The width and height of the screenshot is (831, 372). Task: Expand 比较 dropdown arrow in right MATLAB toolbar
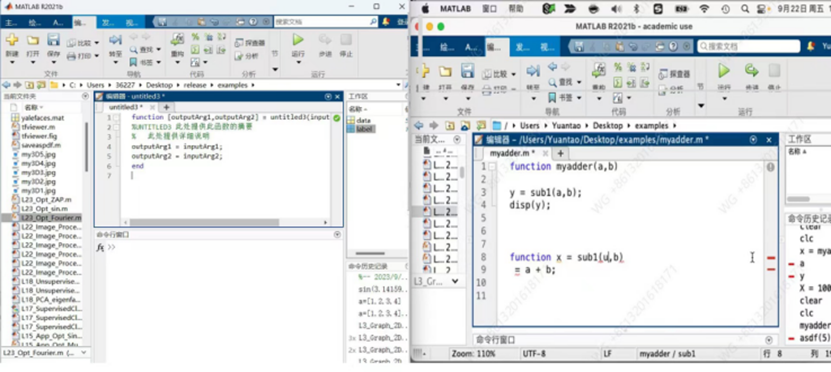(x=514, y=75)
